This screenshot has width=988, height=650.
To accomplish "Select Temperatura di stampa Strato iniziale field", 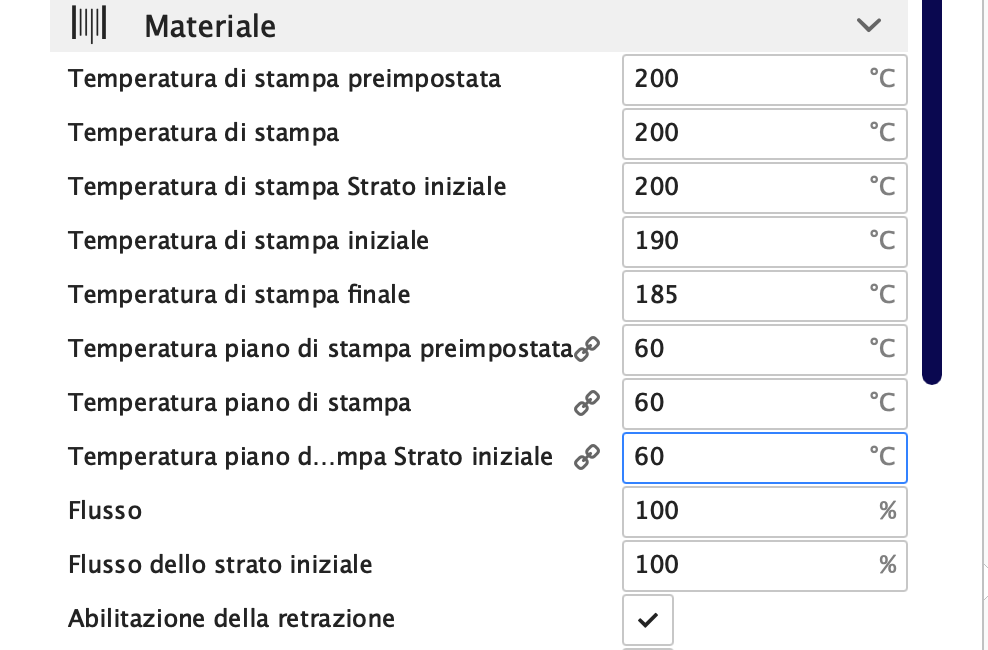I will 764,187.
